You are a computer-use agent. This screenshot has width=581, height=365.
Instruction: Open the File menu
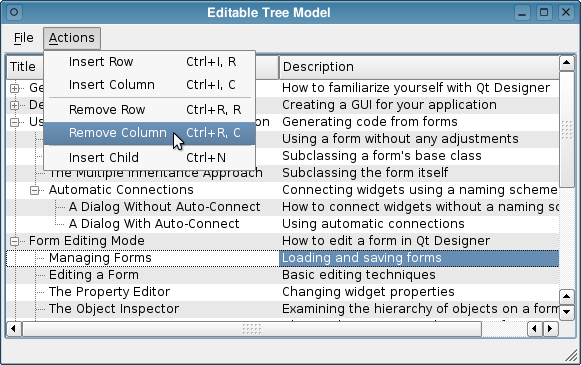pyautogui.click(x=23, y=38)
